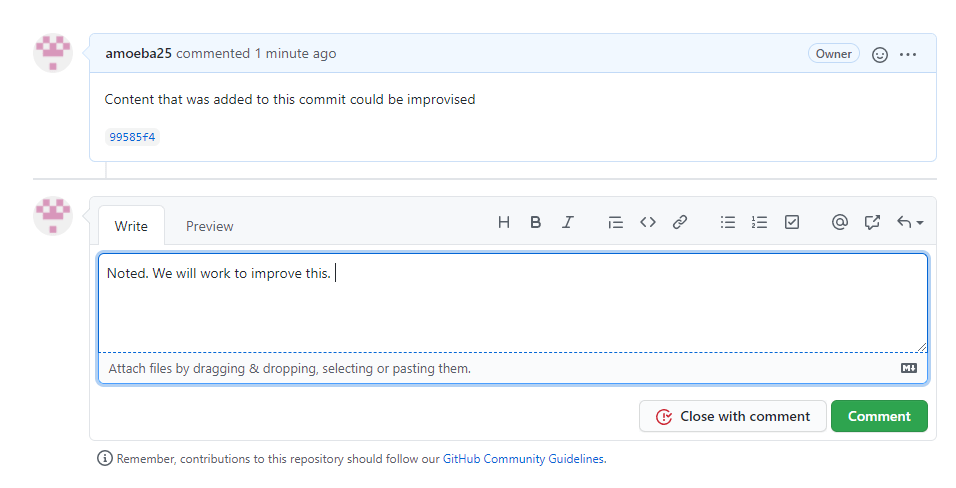Switch to the Preview tab
Image resolution: width=956 pixels, height=488 pixels.
(210, 226)
